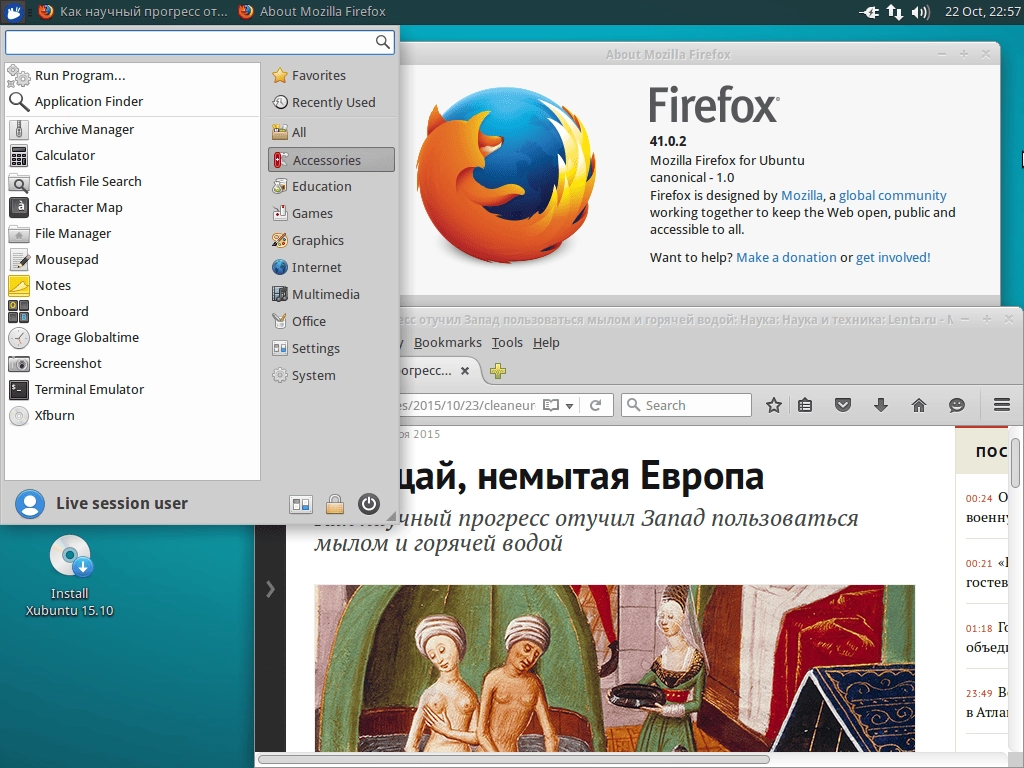1024x768 pixels.
Task: Expand the URL bar history dropdown
Action: point(569,406)
